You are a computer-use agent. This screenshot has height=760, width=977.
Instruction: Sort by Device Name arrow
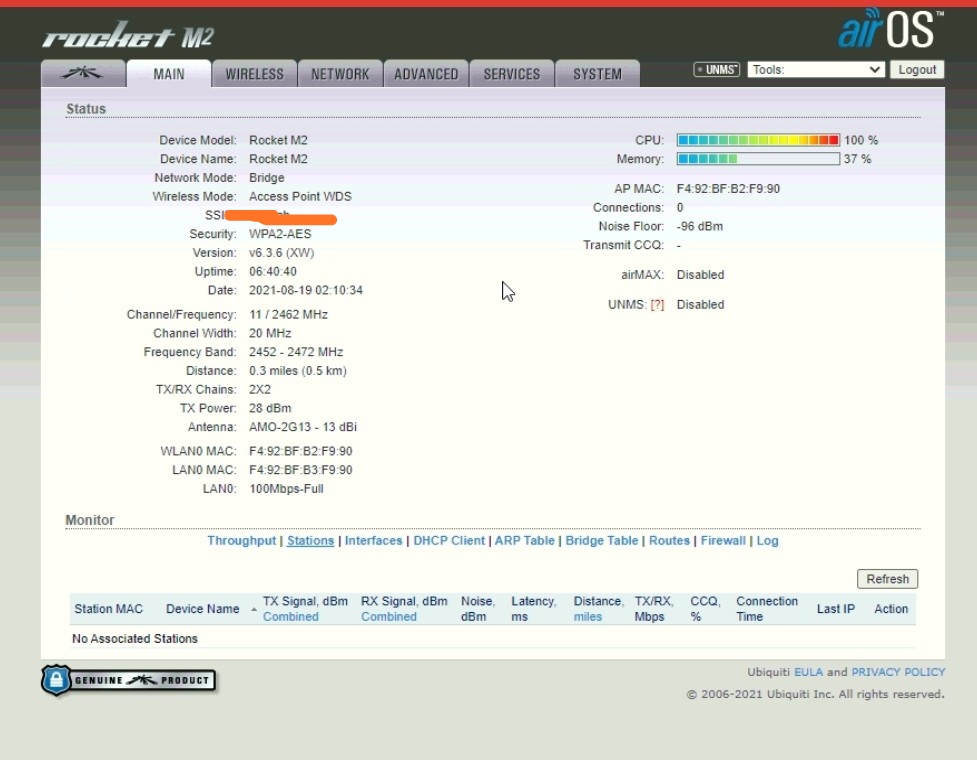[254, 609]
